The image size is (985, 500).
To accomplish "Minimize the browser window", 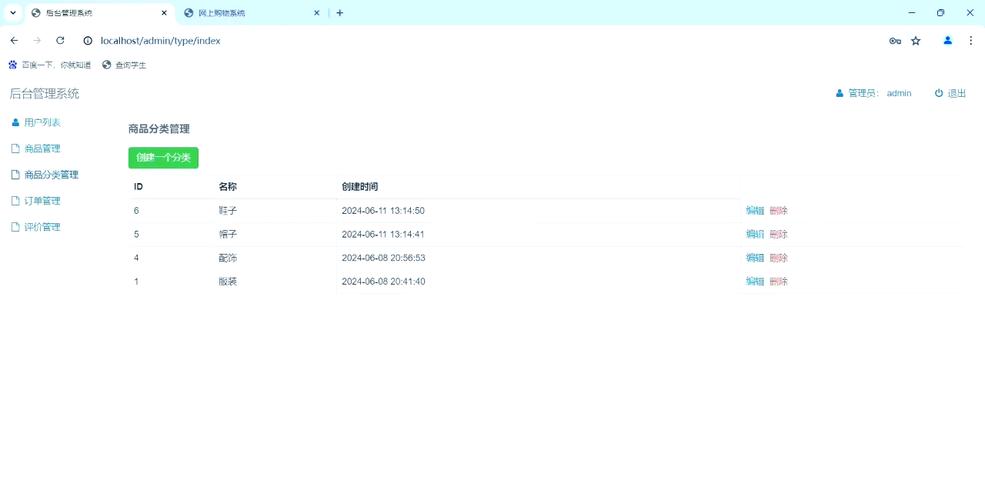I will click(x=912, y=13).
